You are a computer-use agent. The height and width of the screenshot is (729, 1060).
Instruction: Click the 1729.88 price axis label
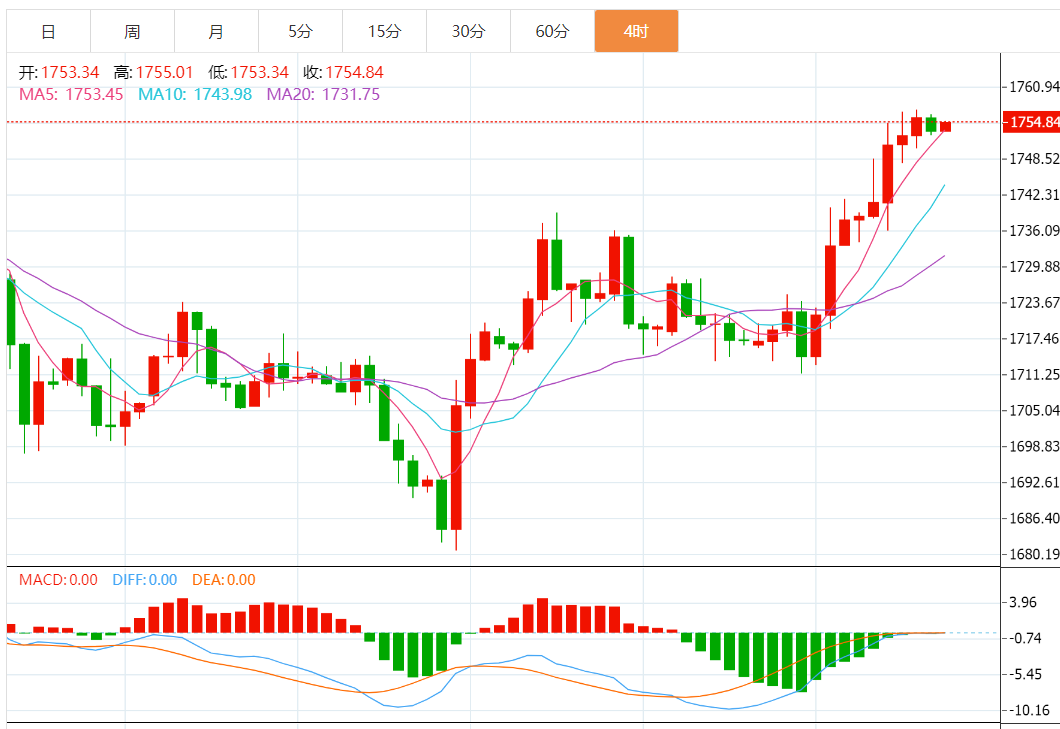pyautogui.click(x=1034, y=266)
